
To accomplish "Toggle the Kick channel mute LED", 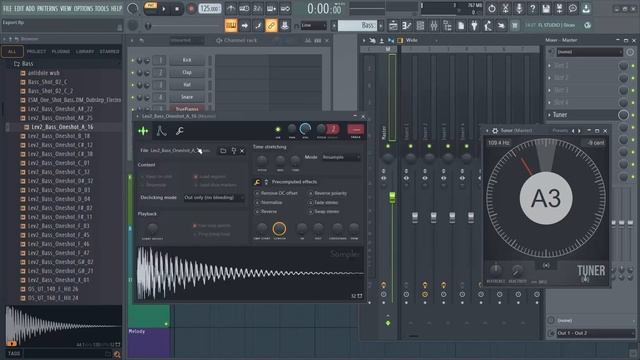I will point(133,60).
